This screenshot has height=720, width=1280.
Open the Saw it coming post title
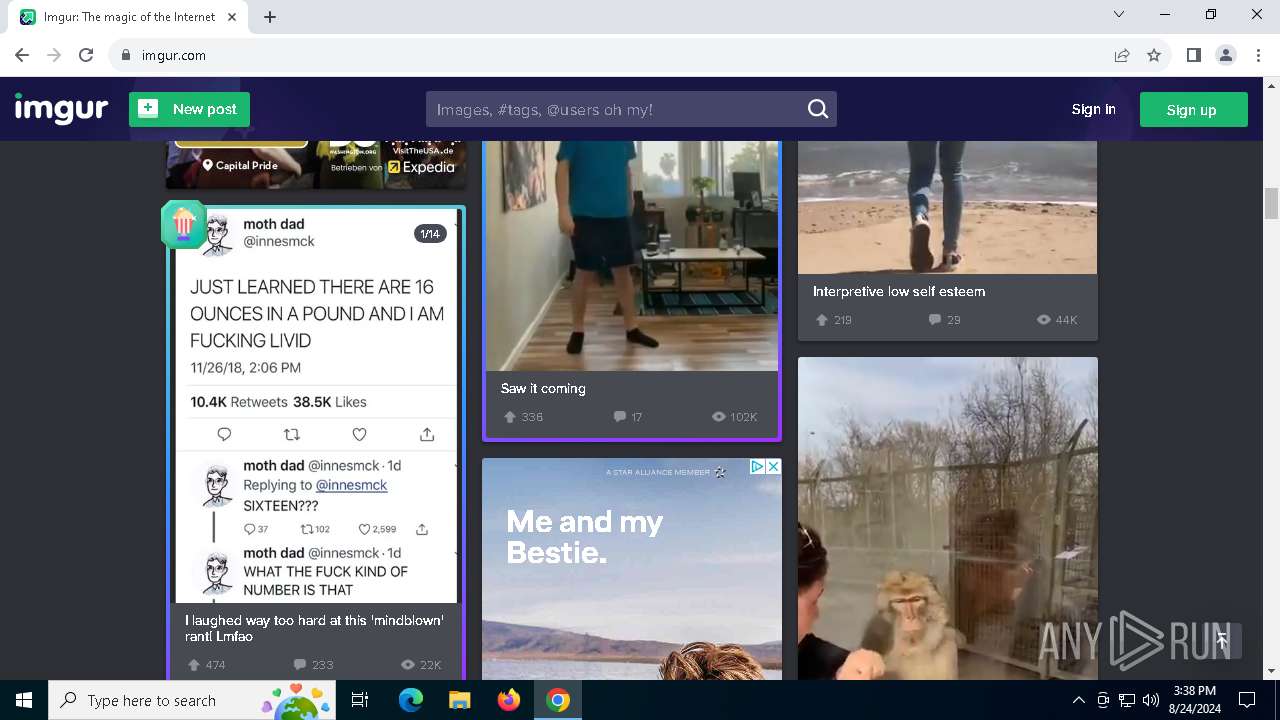[543, 388]
